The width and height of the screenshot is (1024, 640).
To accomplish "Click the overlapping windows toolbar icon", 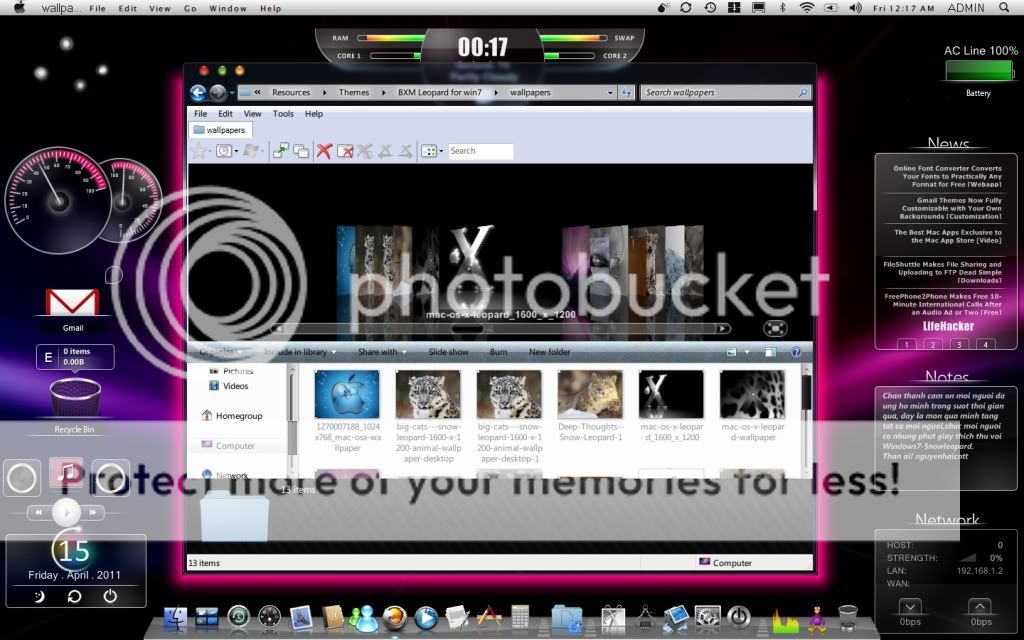I will pyautogui.click(x=301, y=151).
